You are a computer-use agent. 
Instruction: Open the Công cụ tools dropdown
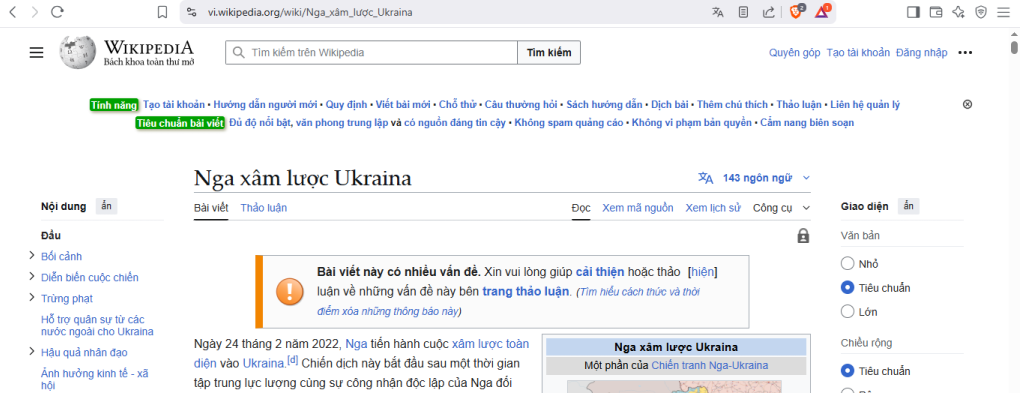pyautogui.click(x=781, y=208)
